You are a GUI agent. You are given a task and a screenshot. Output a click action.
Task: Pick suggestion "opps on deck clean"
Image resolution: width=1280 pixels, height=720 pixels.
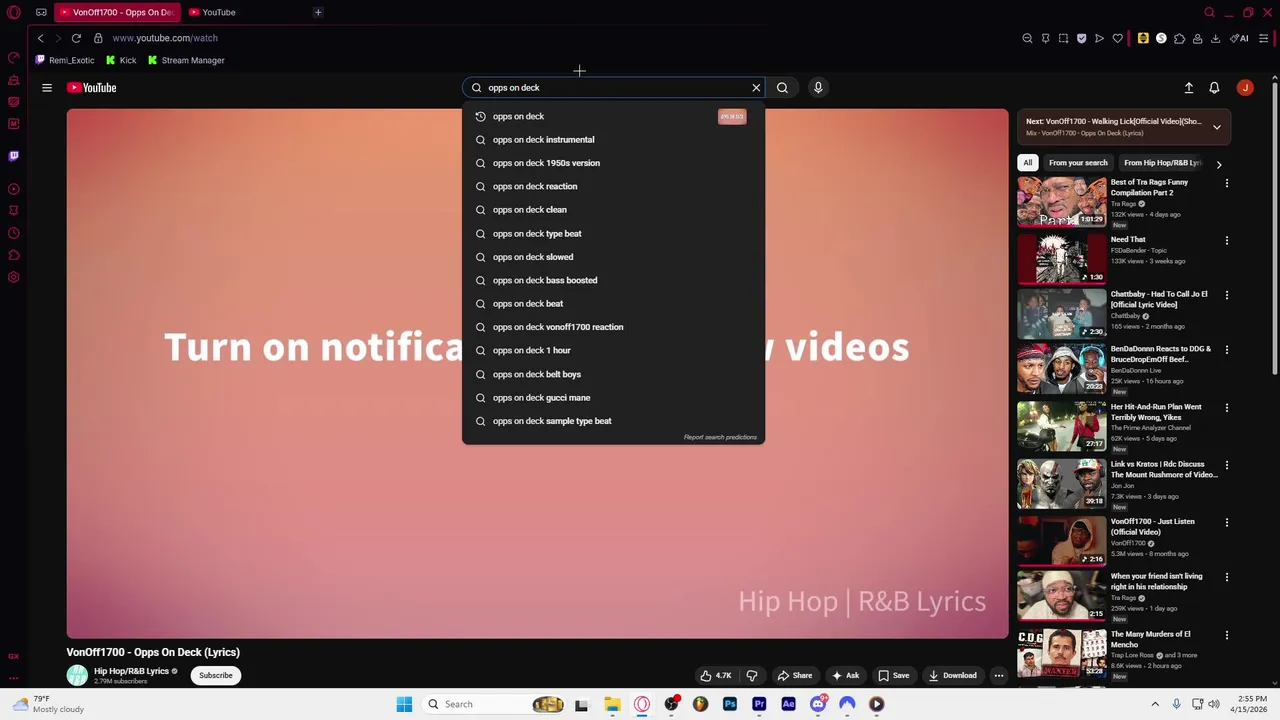tap(613, 210)
